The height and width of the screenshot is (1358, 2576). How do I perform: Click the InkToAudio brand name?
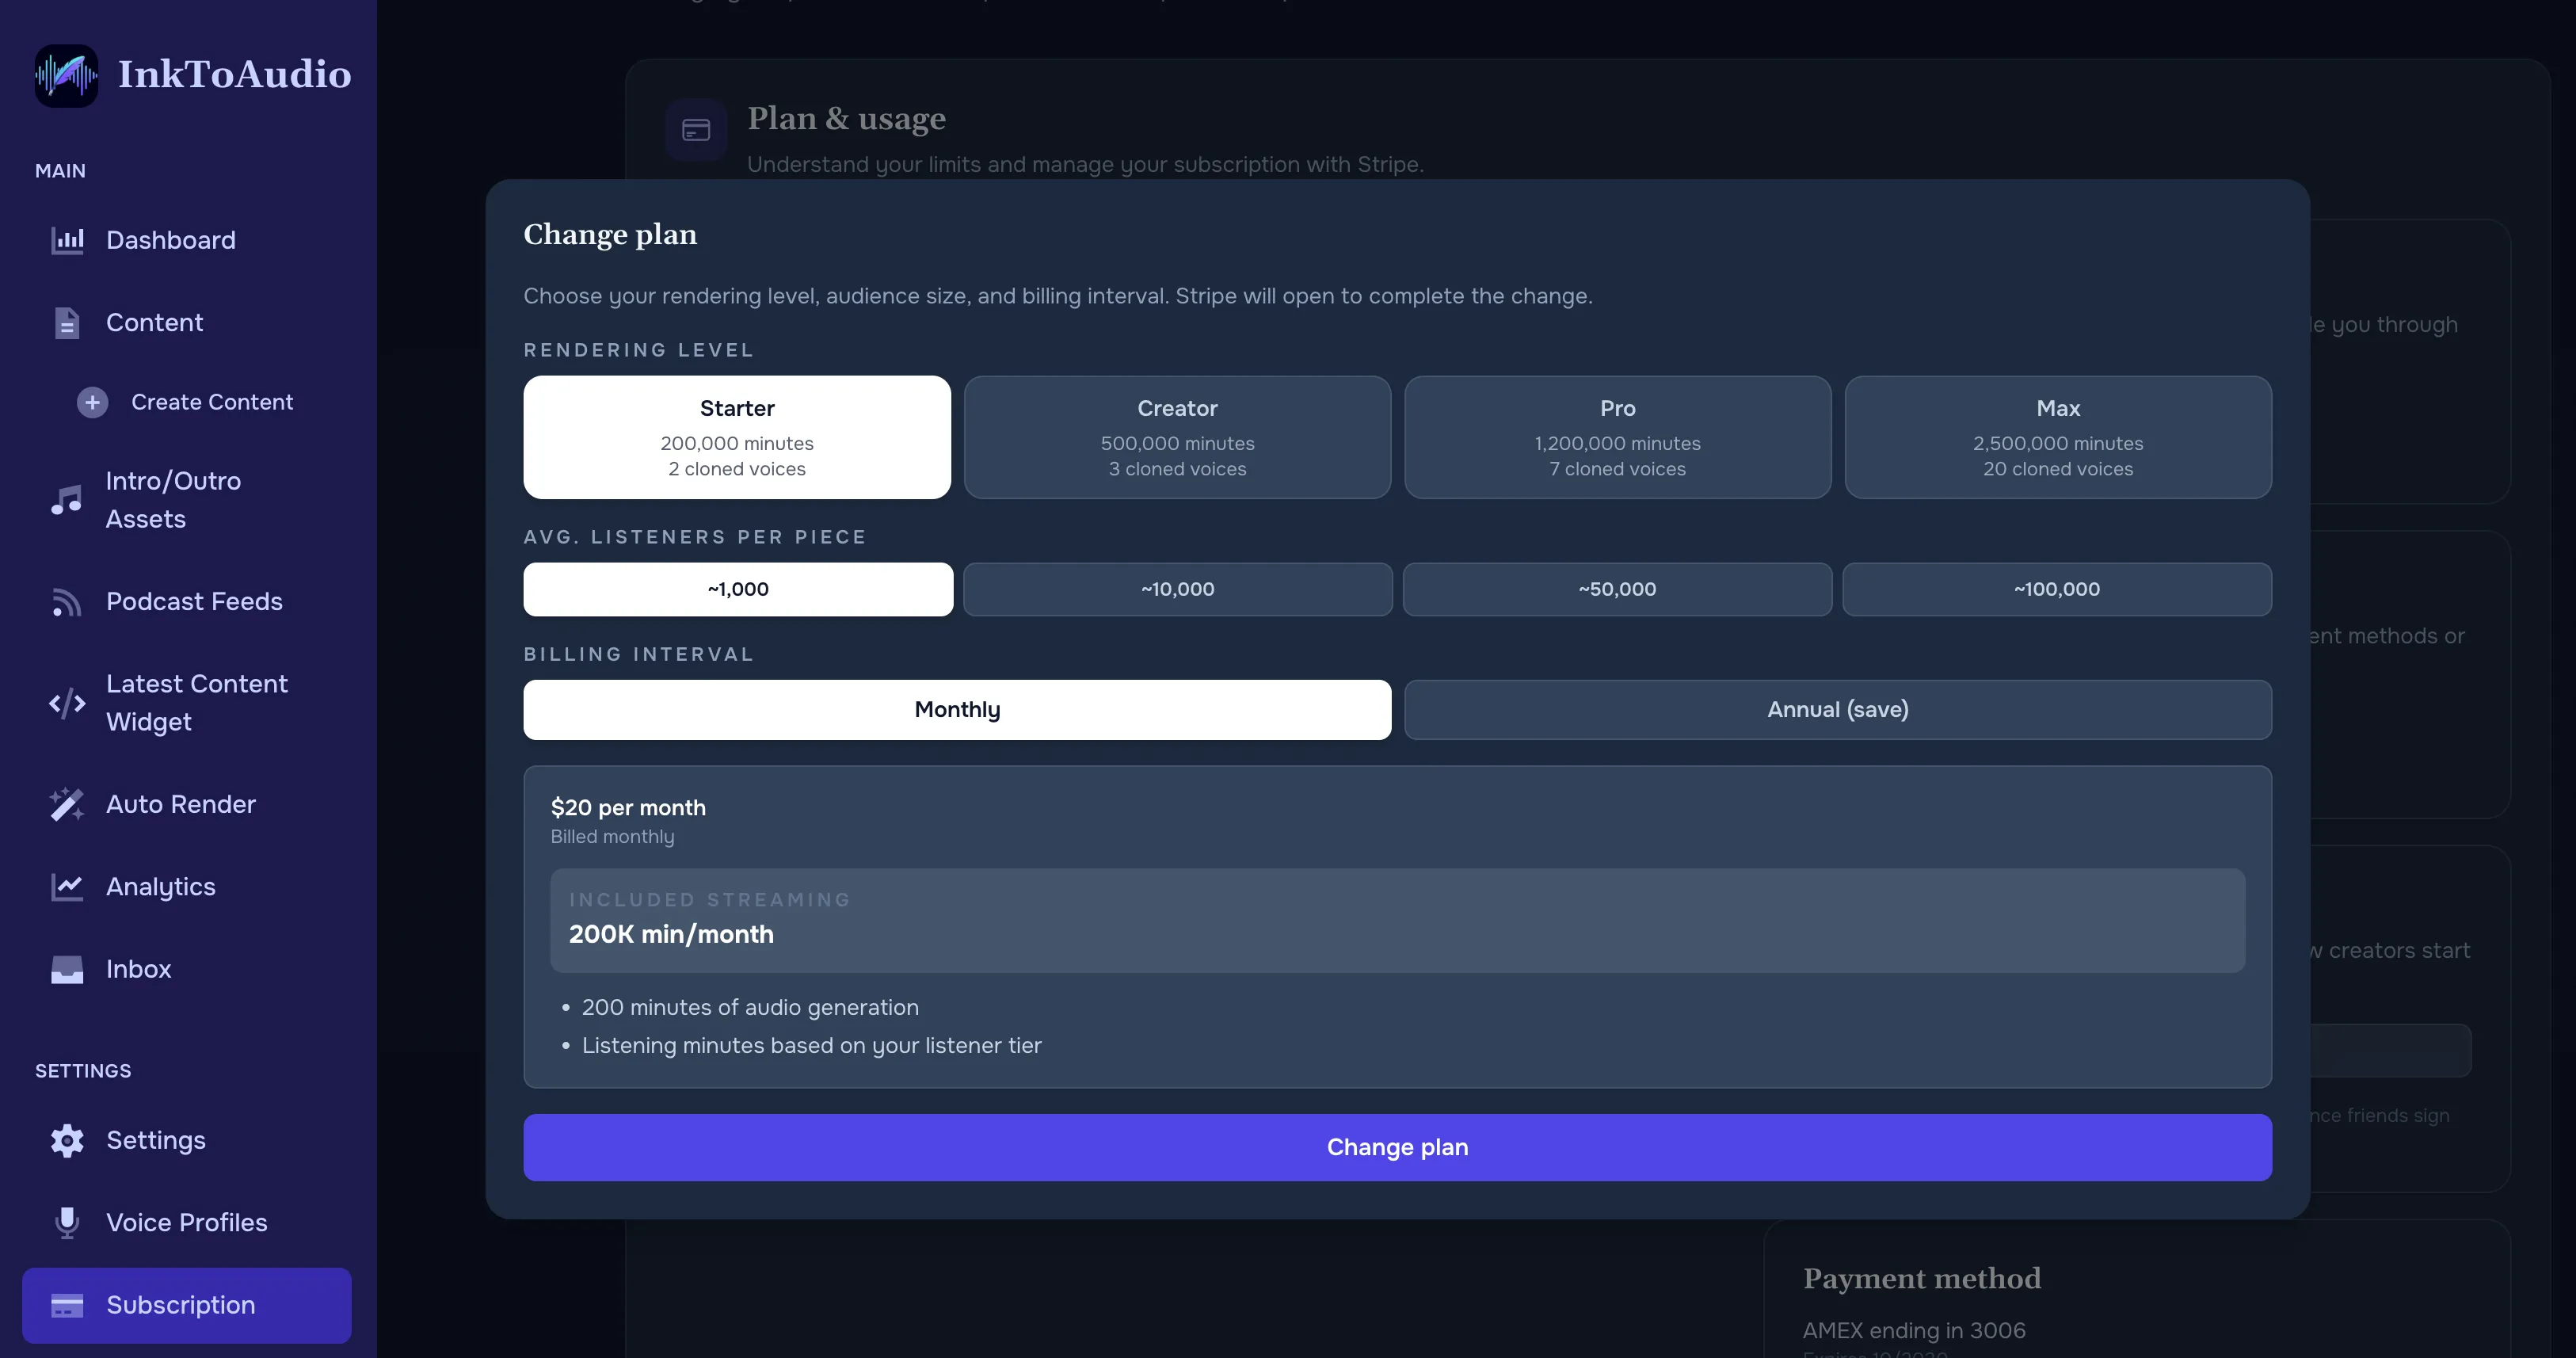[x=235, y=75]
